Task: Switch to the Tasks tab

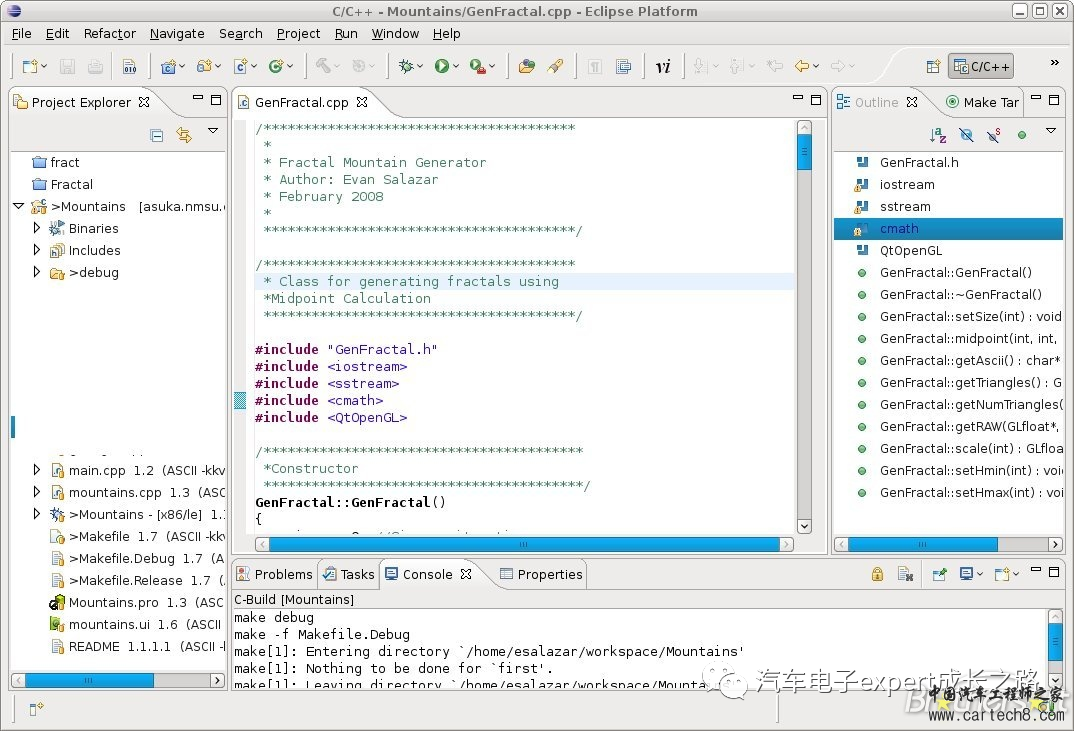Action: [349, 574]
